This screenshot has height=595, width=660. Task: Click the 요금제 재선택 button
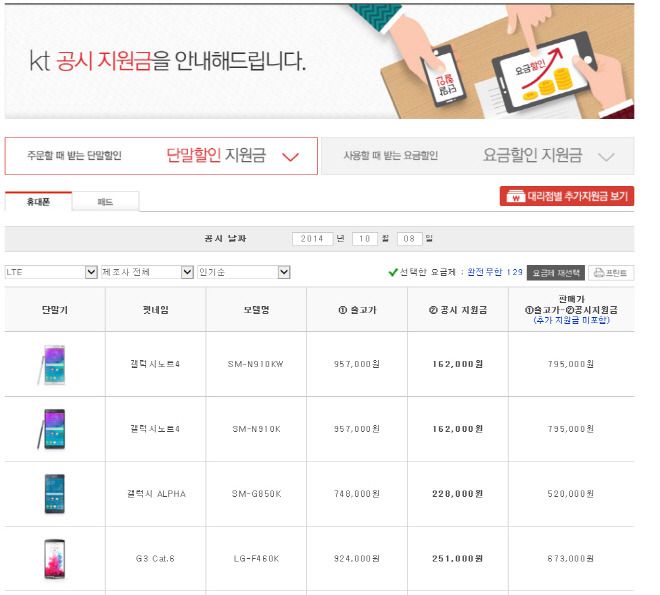click(556, 273)
